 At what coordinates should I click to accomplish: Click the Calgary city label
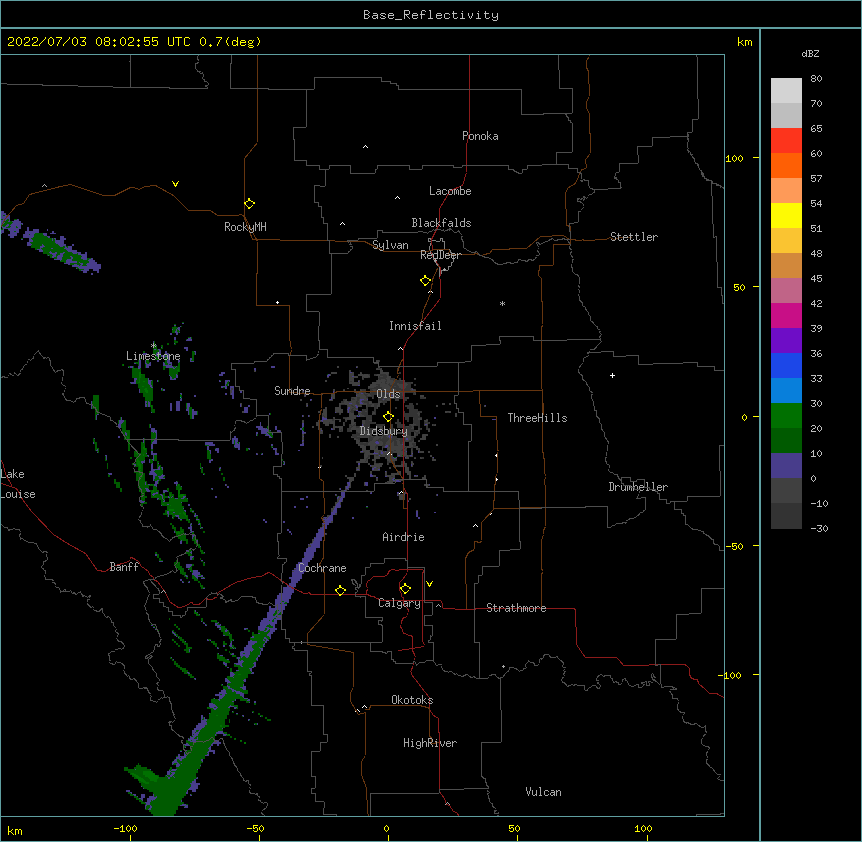click(x=399, y=603)
